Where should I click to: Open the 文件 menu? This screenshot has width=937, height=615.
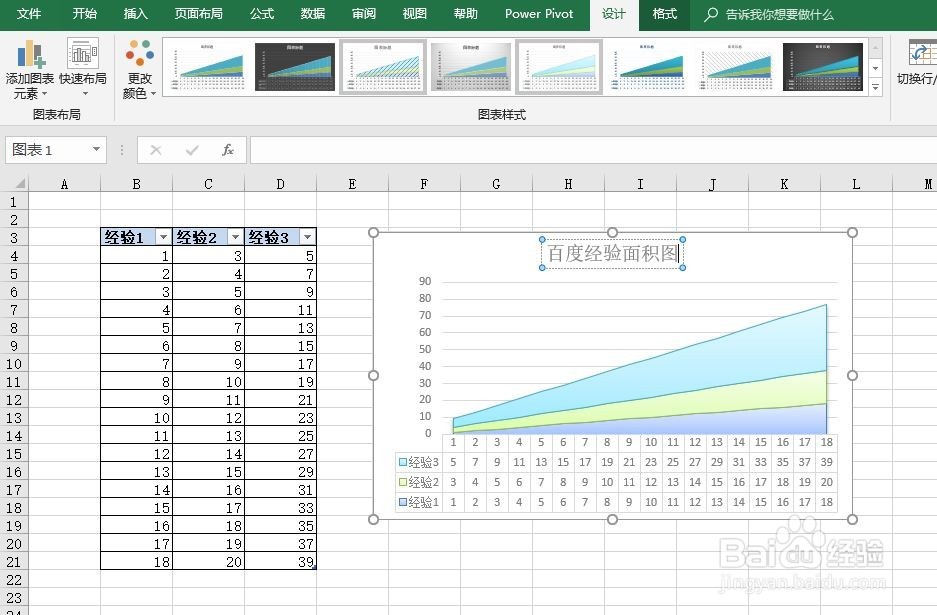click(29, 14)
